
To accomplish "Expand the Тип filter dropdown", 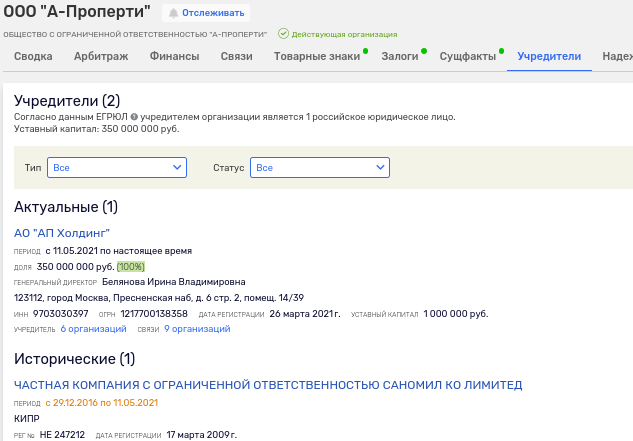I will pyautogui.click(x=117, y=168).
